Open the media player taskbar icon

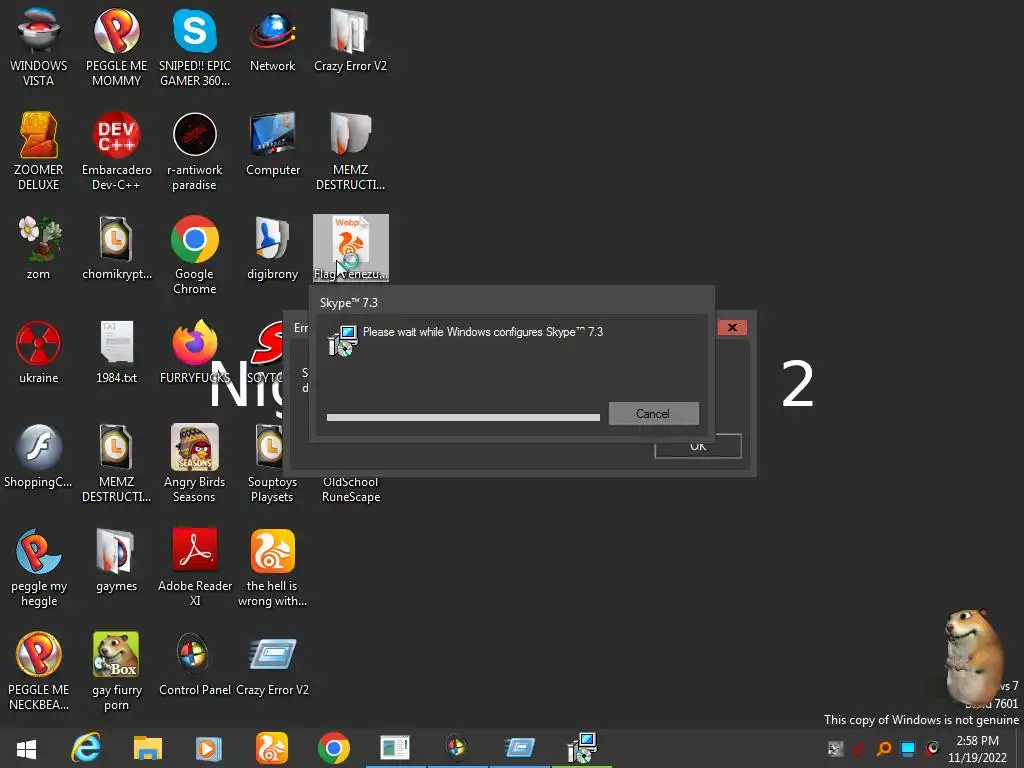coord(209,748)
